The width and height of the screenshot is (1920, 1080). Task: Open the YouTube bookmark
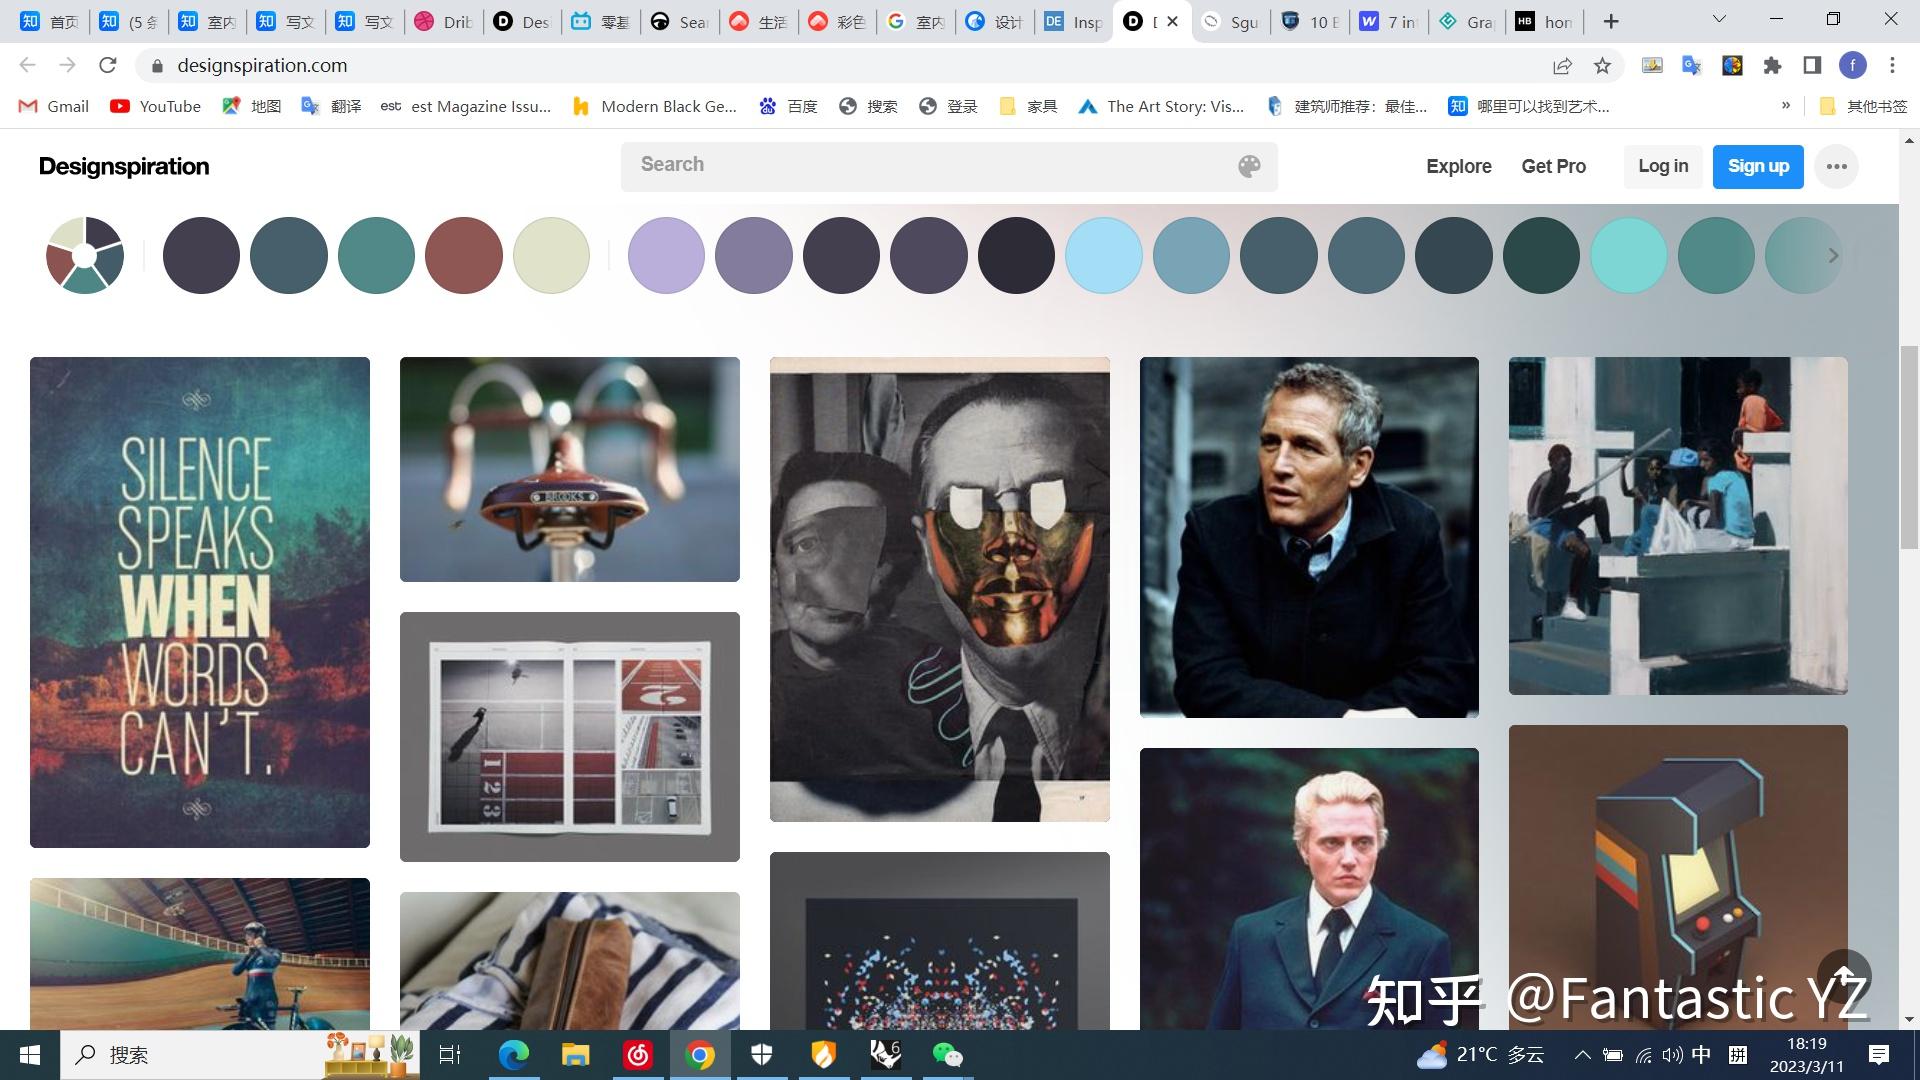click(156, 106)
